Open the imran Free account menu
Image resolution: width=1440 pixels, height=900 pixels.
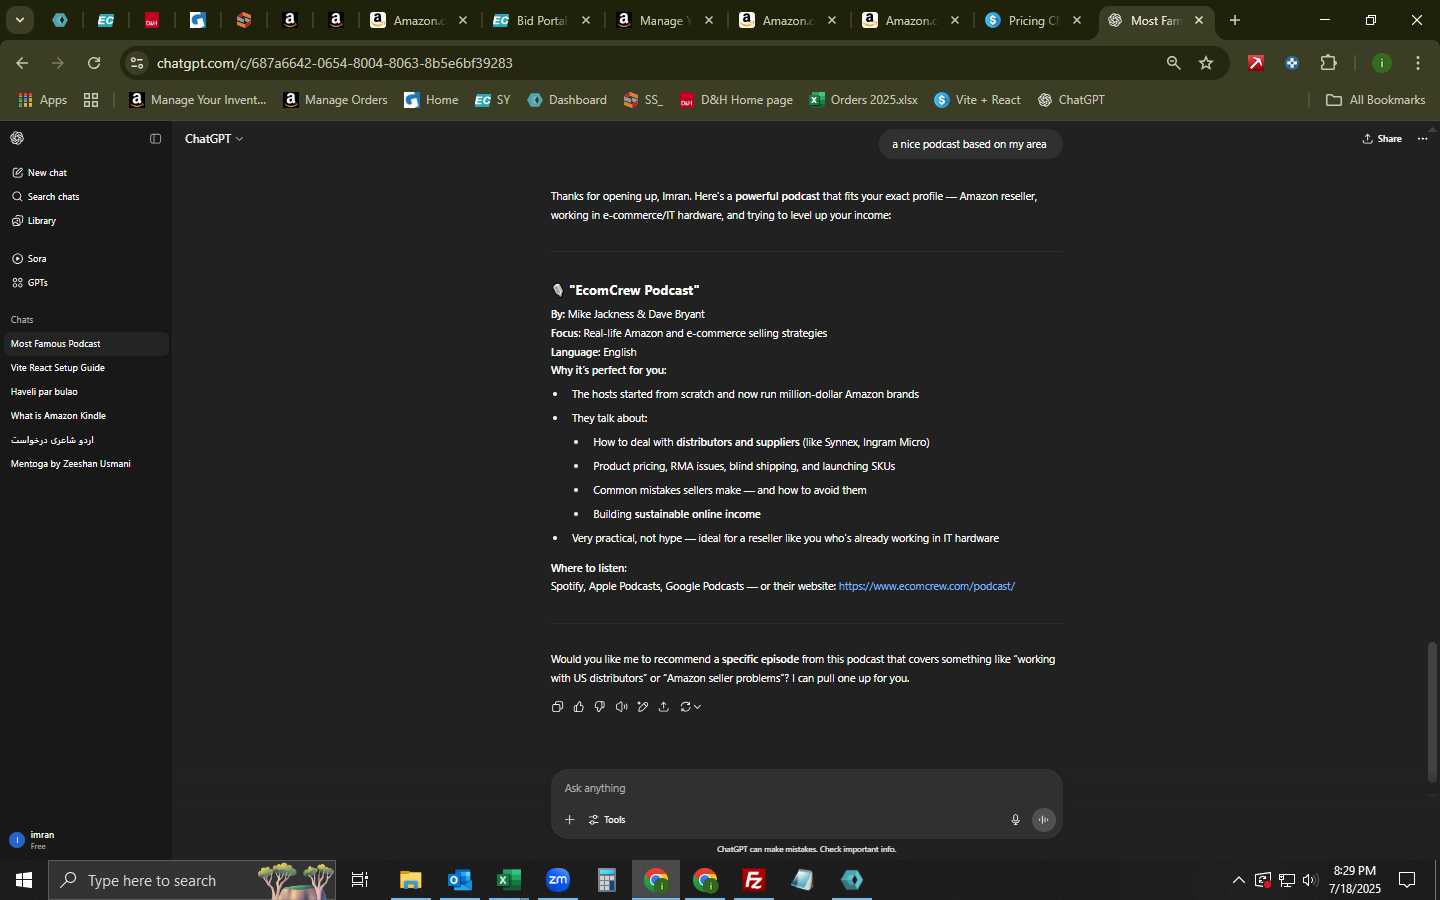[86, 840]
